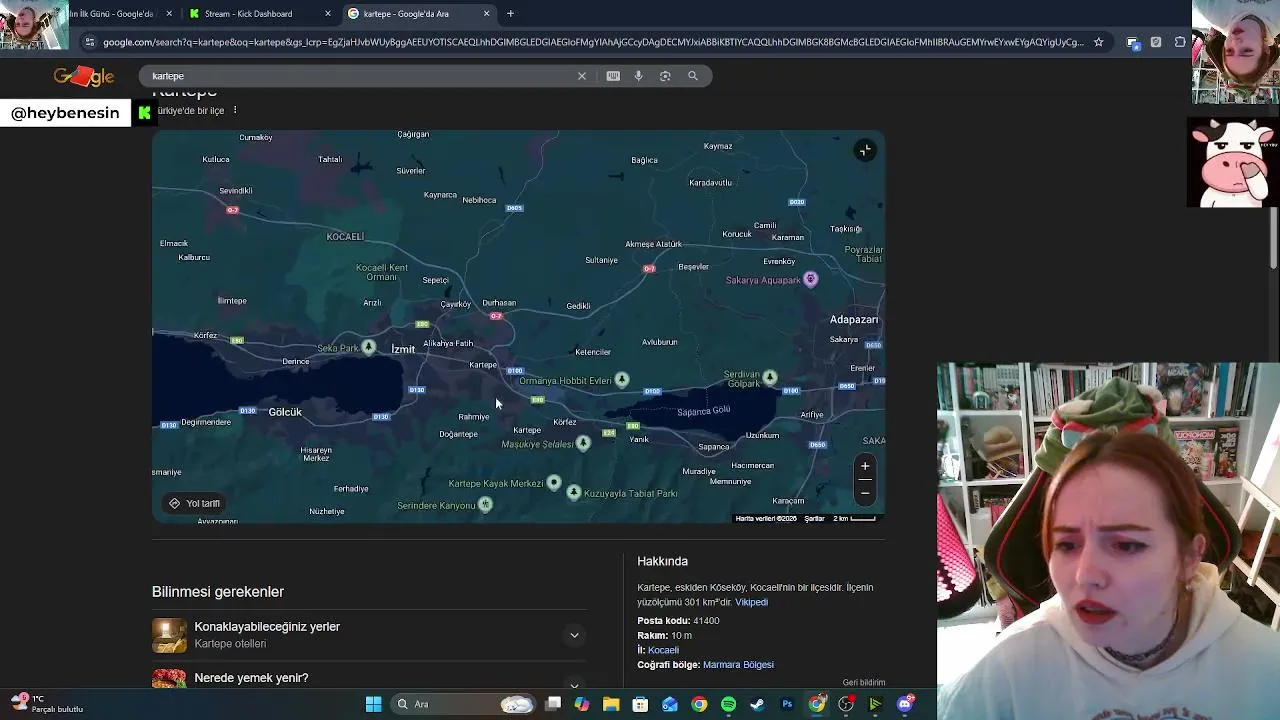Screen dimensions: 1280x720
Task: Open Google Home via the logo
Action: point(84,76)
